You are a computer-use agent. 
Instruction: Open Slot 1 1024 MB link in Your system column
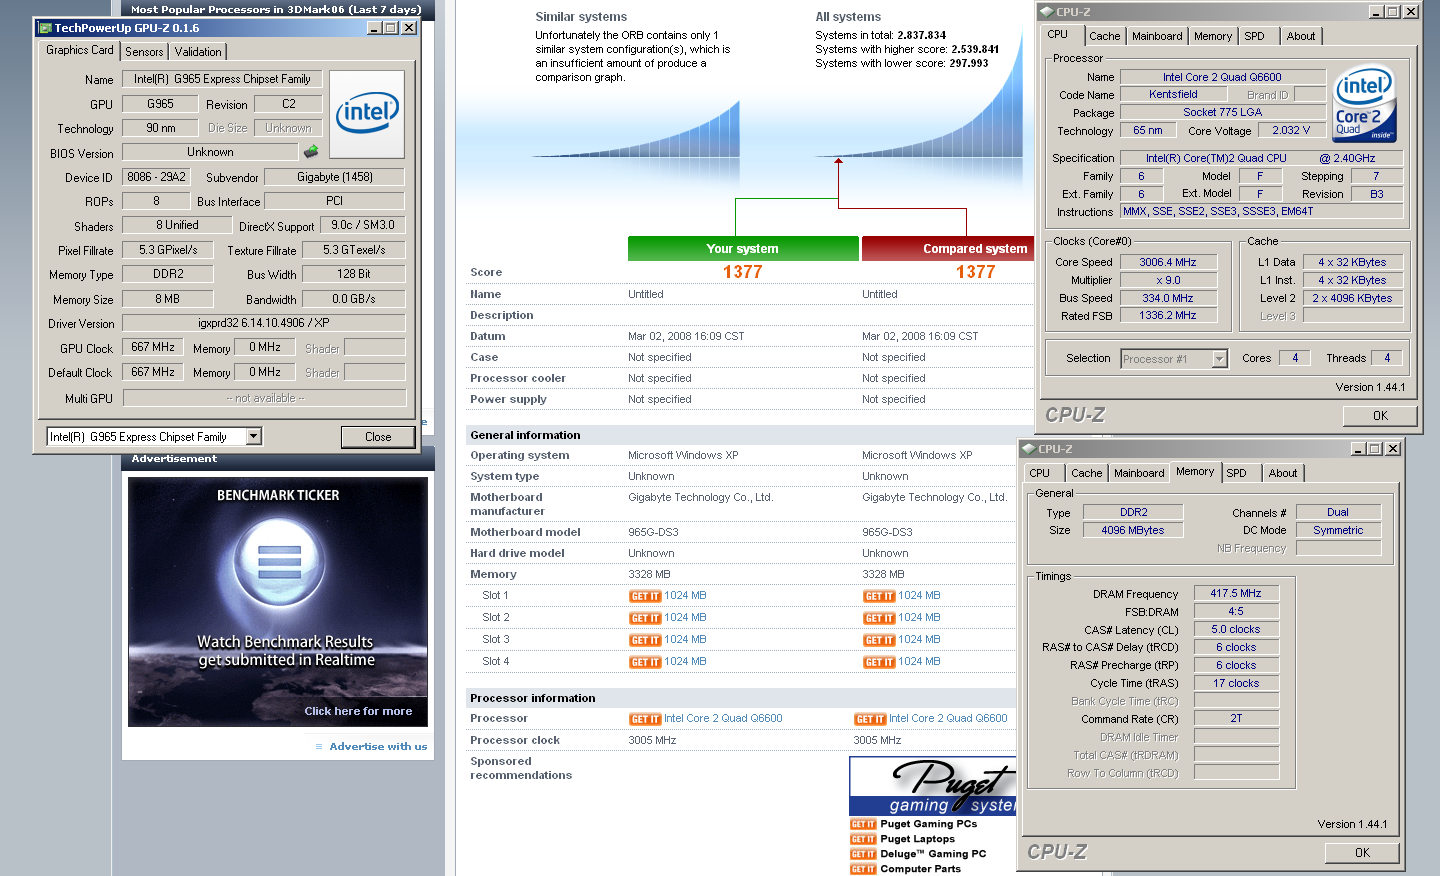(x=685, y=596)
